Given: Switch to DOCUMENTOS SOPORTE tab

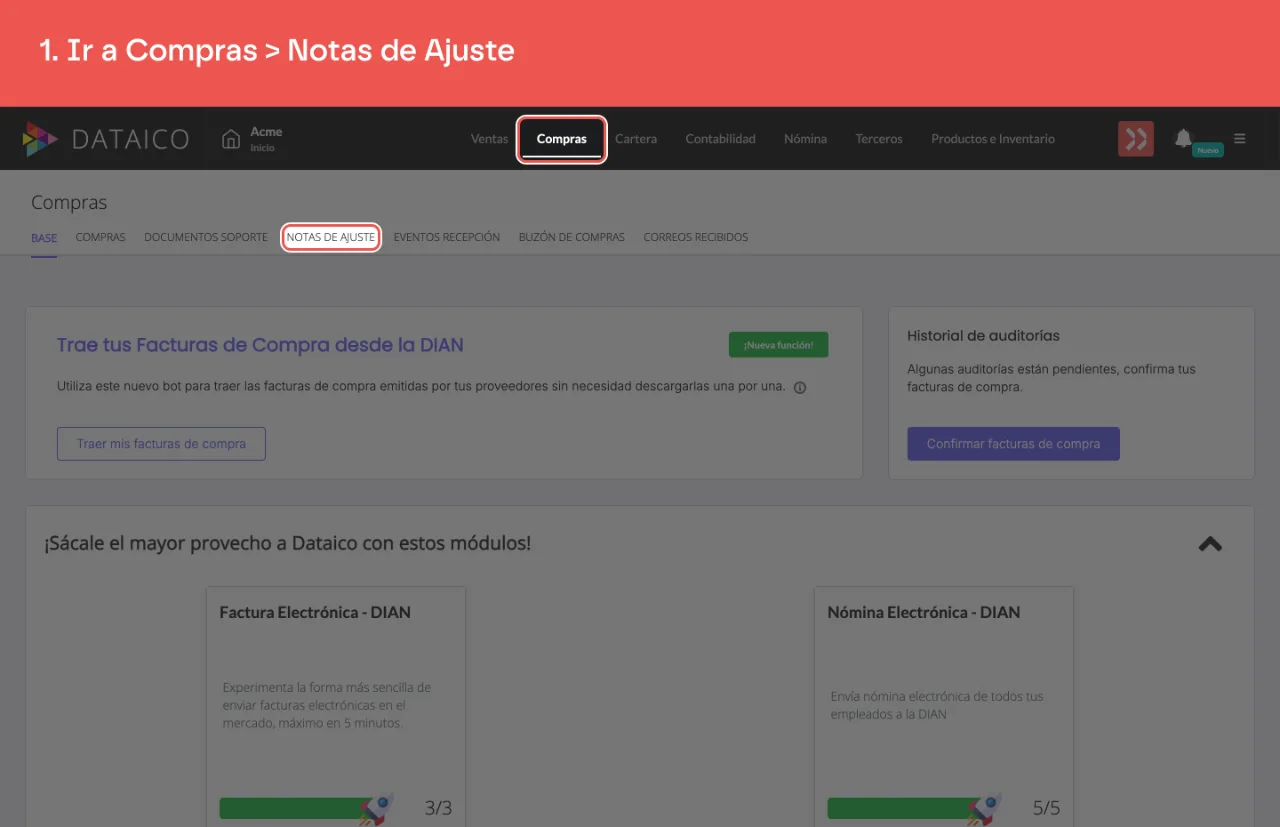Looking at the screenshot, I should click(x=206, y=238).
